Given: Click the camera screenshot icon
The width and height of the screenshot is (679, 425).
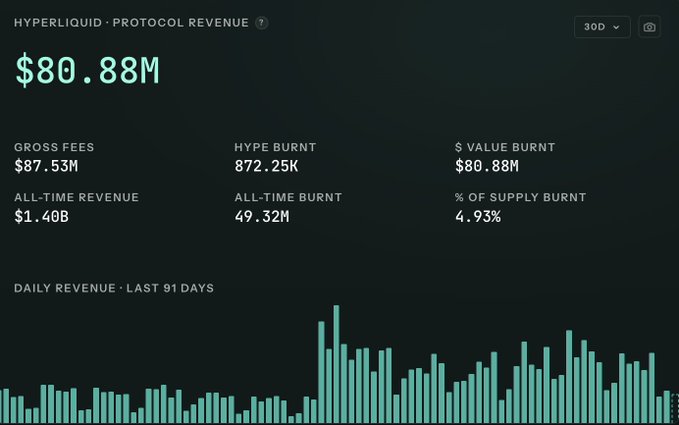Looking at the screenshot, I should tap(649, 27).
